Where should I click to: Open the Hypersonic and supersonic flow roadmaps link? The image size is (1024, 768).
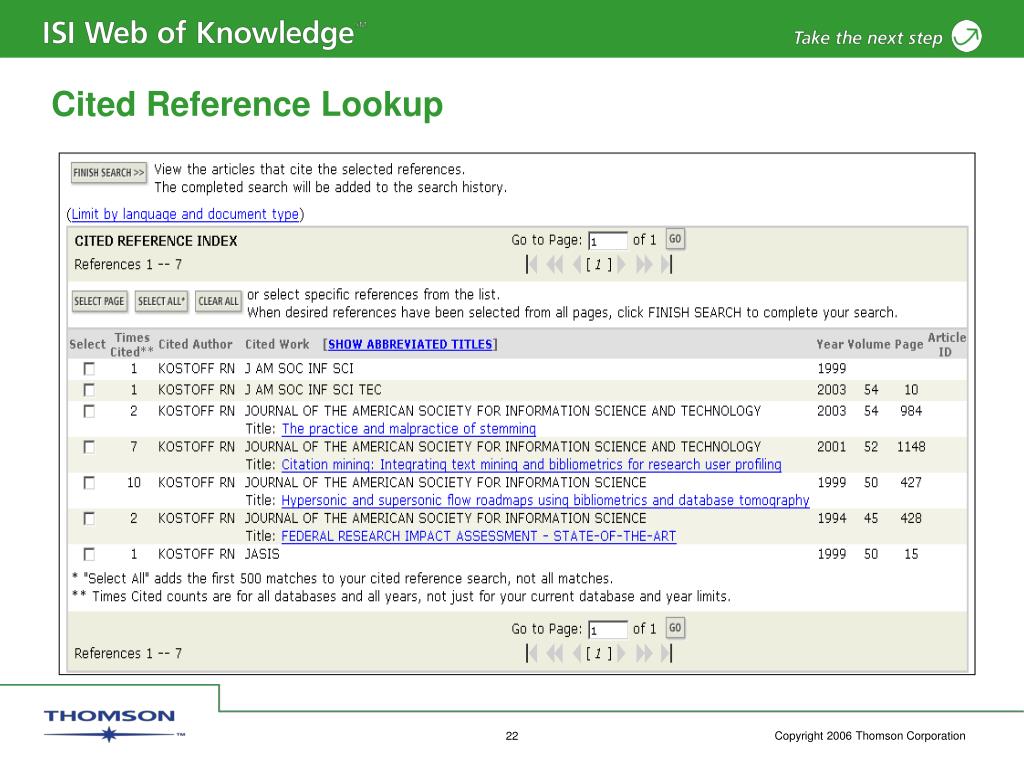[545, 500]
